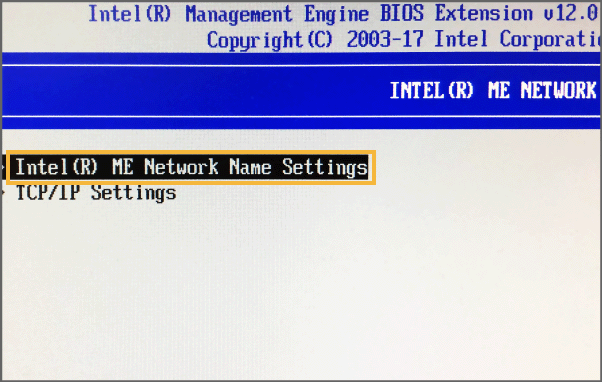This screenshot has width=602, height=382.
Task: Click the arrow beside TCP/IP Settings
Action: click(3, 192)
